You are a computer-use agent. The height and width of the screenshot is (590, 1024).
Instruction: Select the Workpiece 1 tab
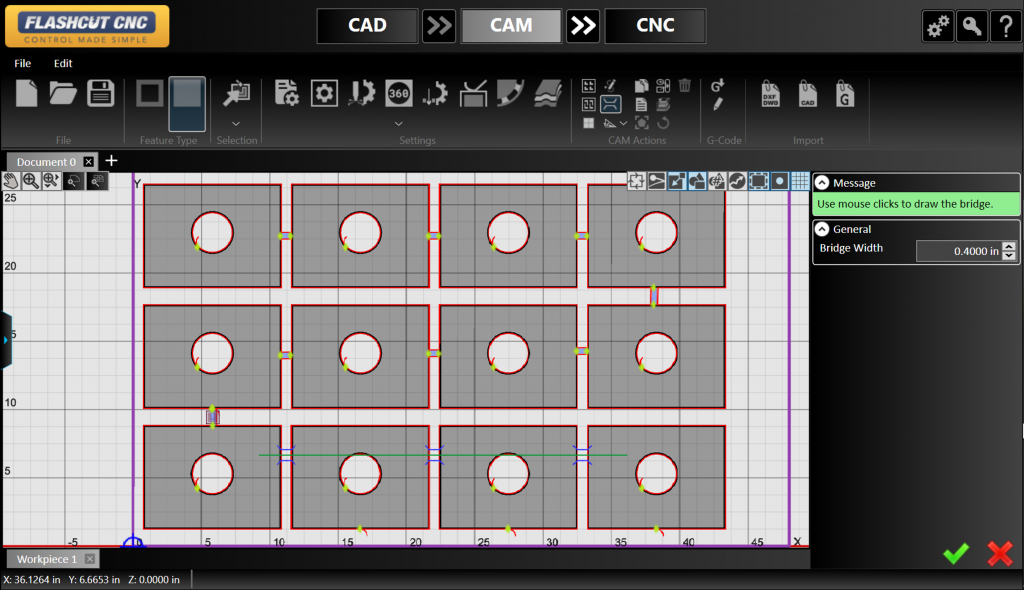pyautogui.click(x=48, y=559)
